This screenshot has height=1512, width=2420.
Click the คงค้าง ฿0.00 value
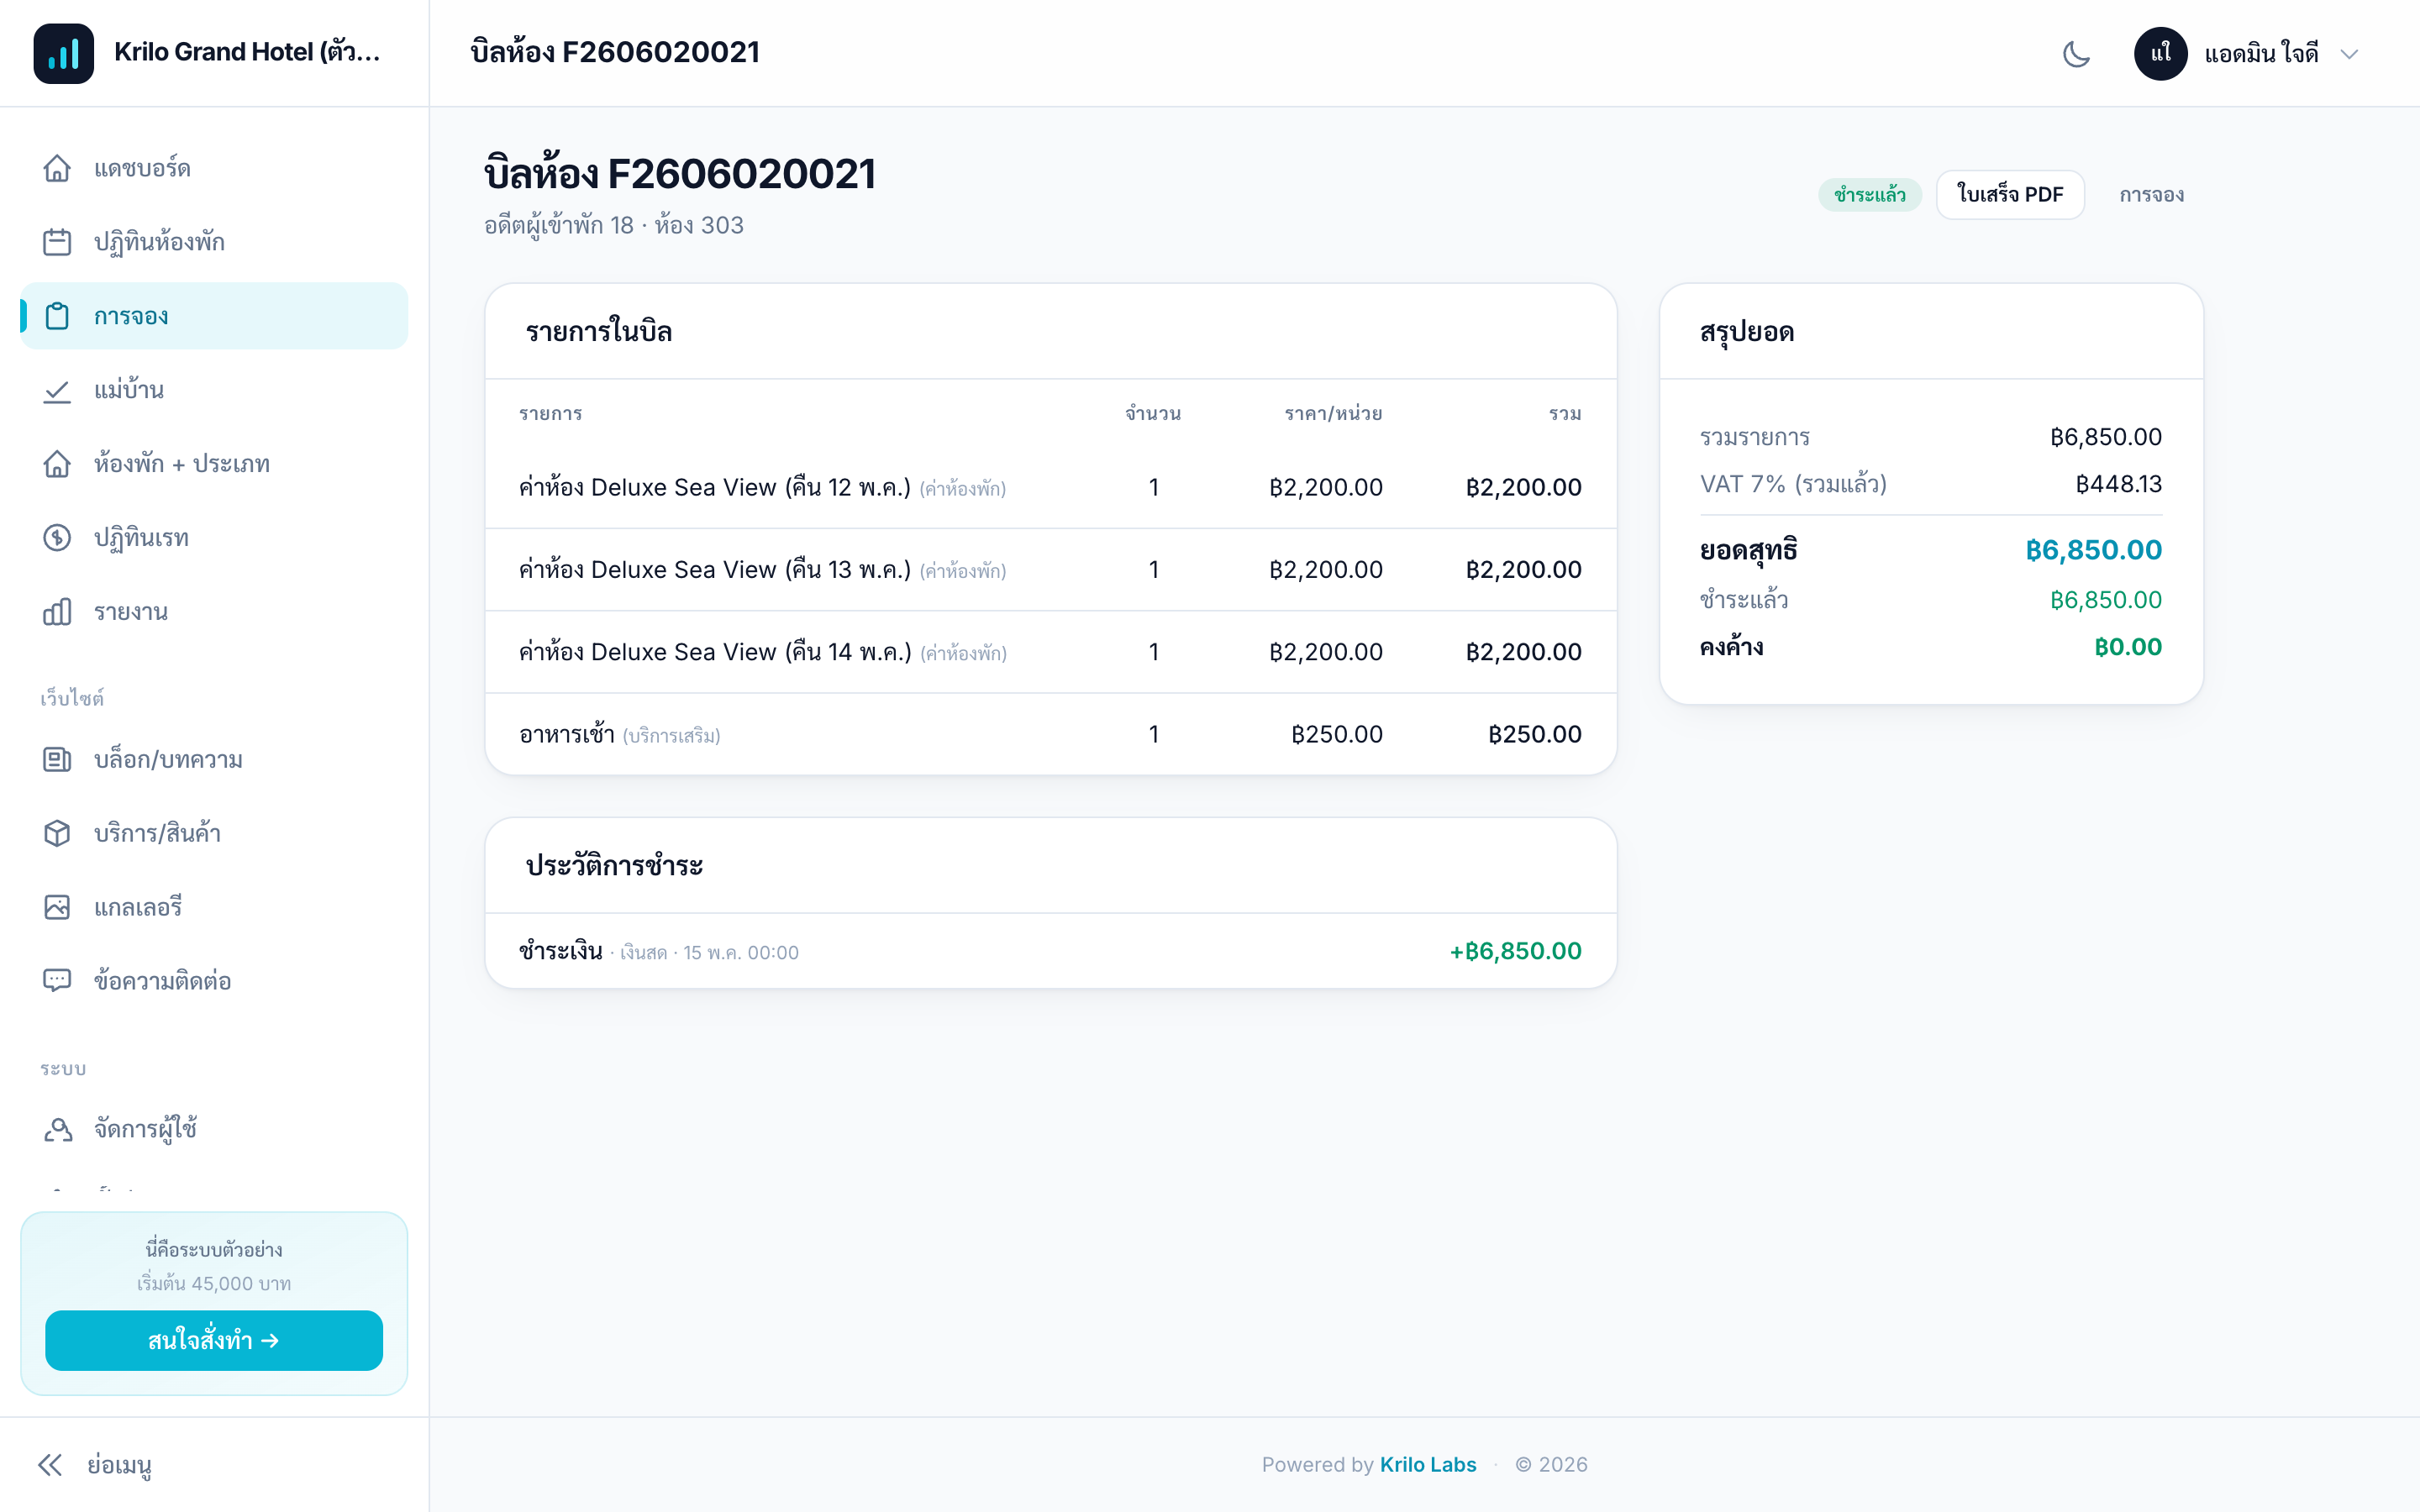tap(2128, 647)
